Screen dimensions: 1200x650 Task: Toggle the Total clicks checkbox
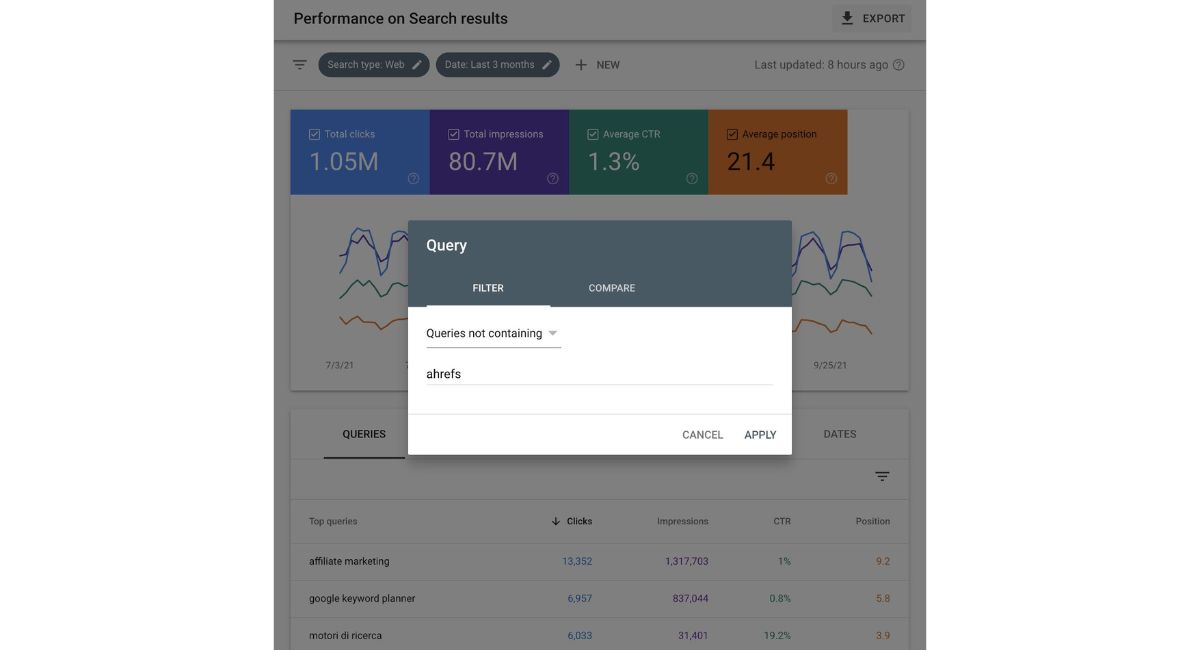315,134
